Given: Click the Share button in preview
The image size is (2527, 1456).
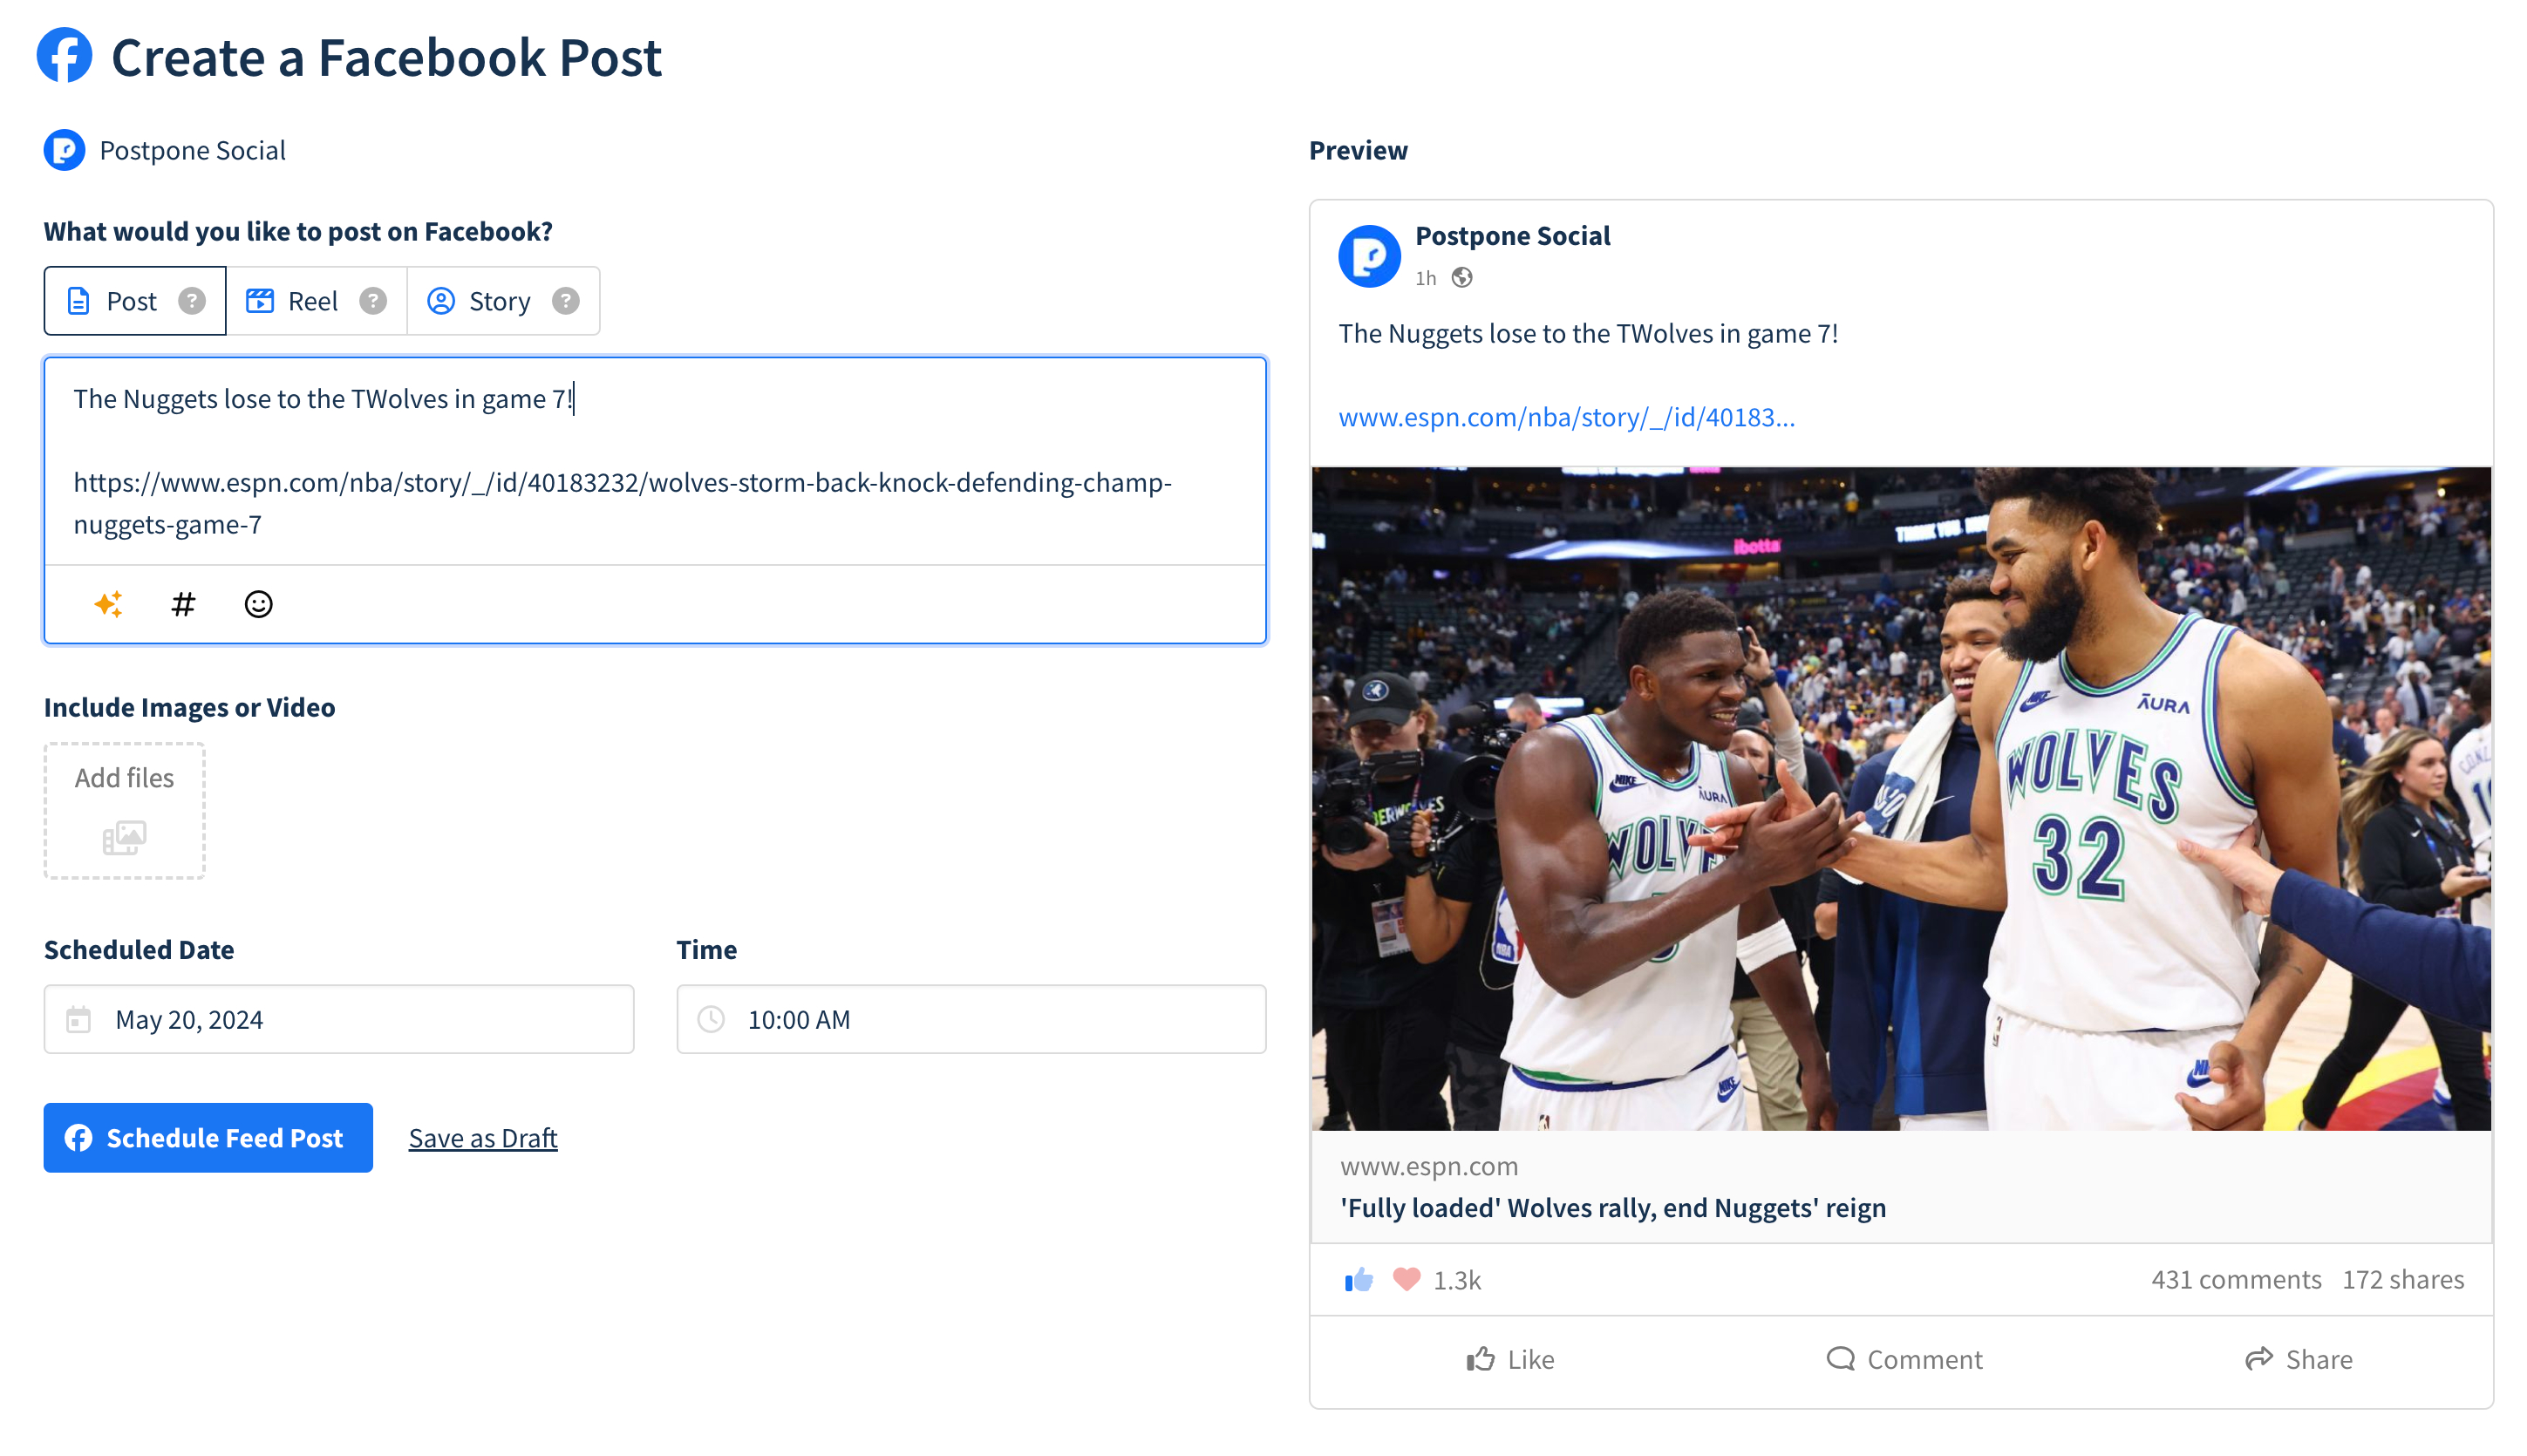Looking at the screenshot, I should [x=2298, y=1359].
